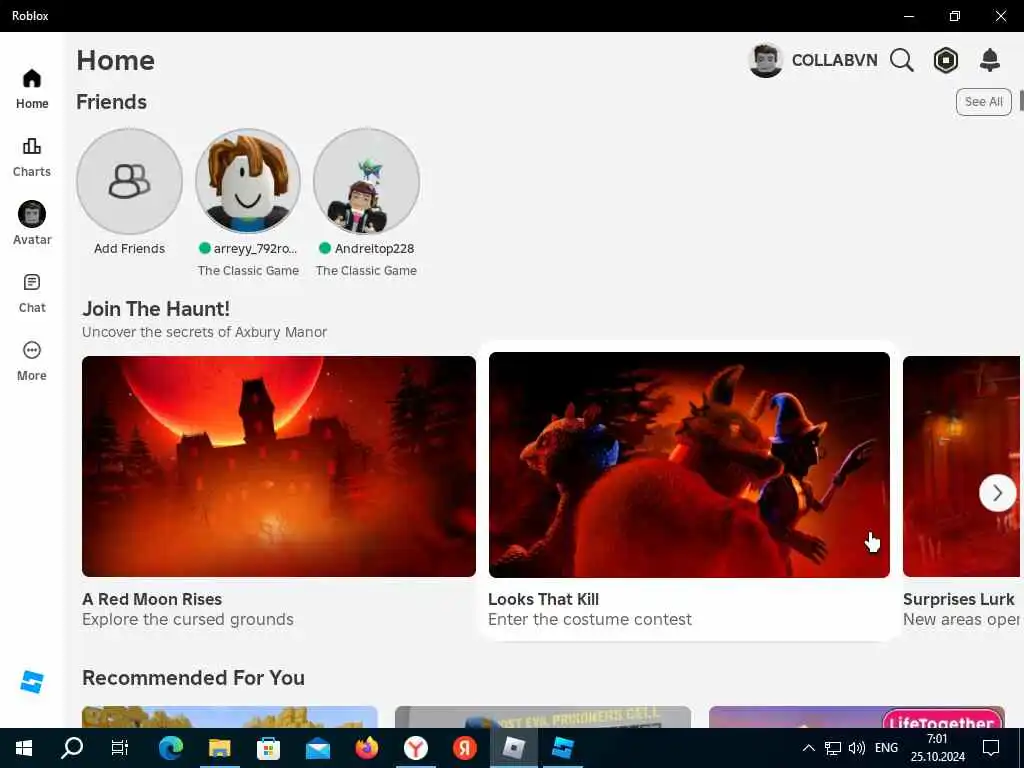1024x768 pixels.
Task: Open the LifeTogether recommended game card
Action: tap(857, 717)
